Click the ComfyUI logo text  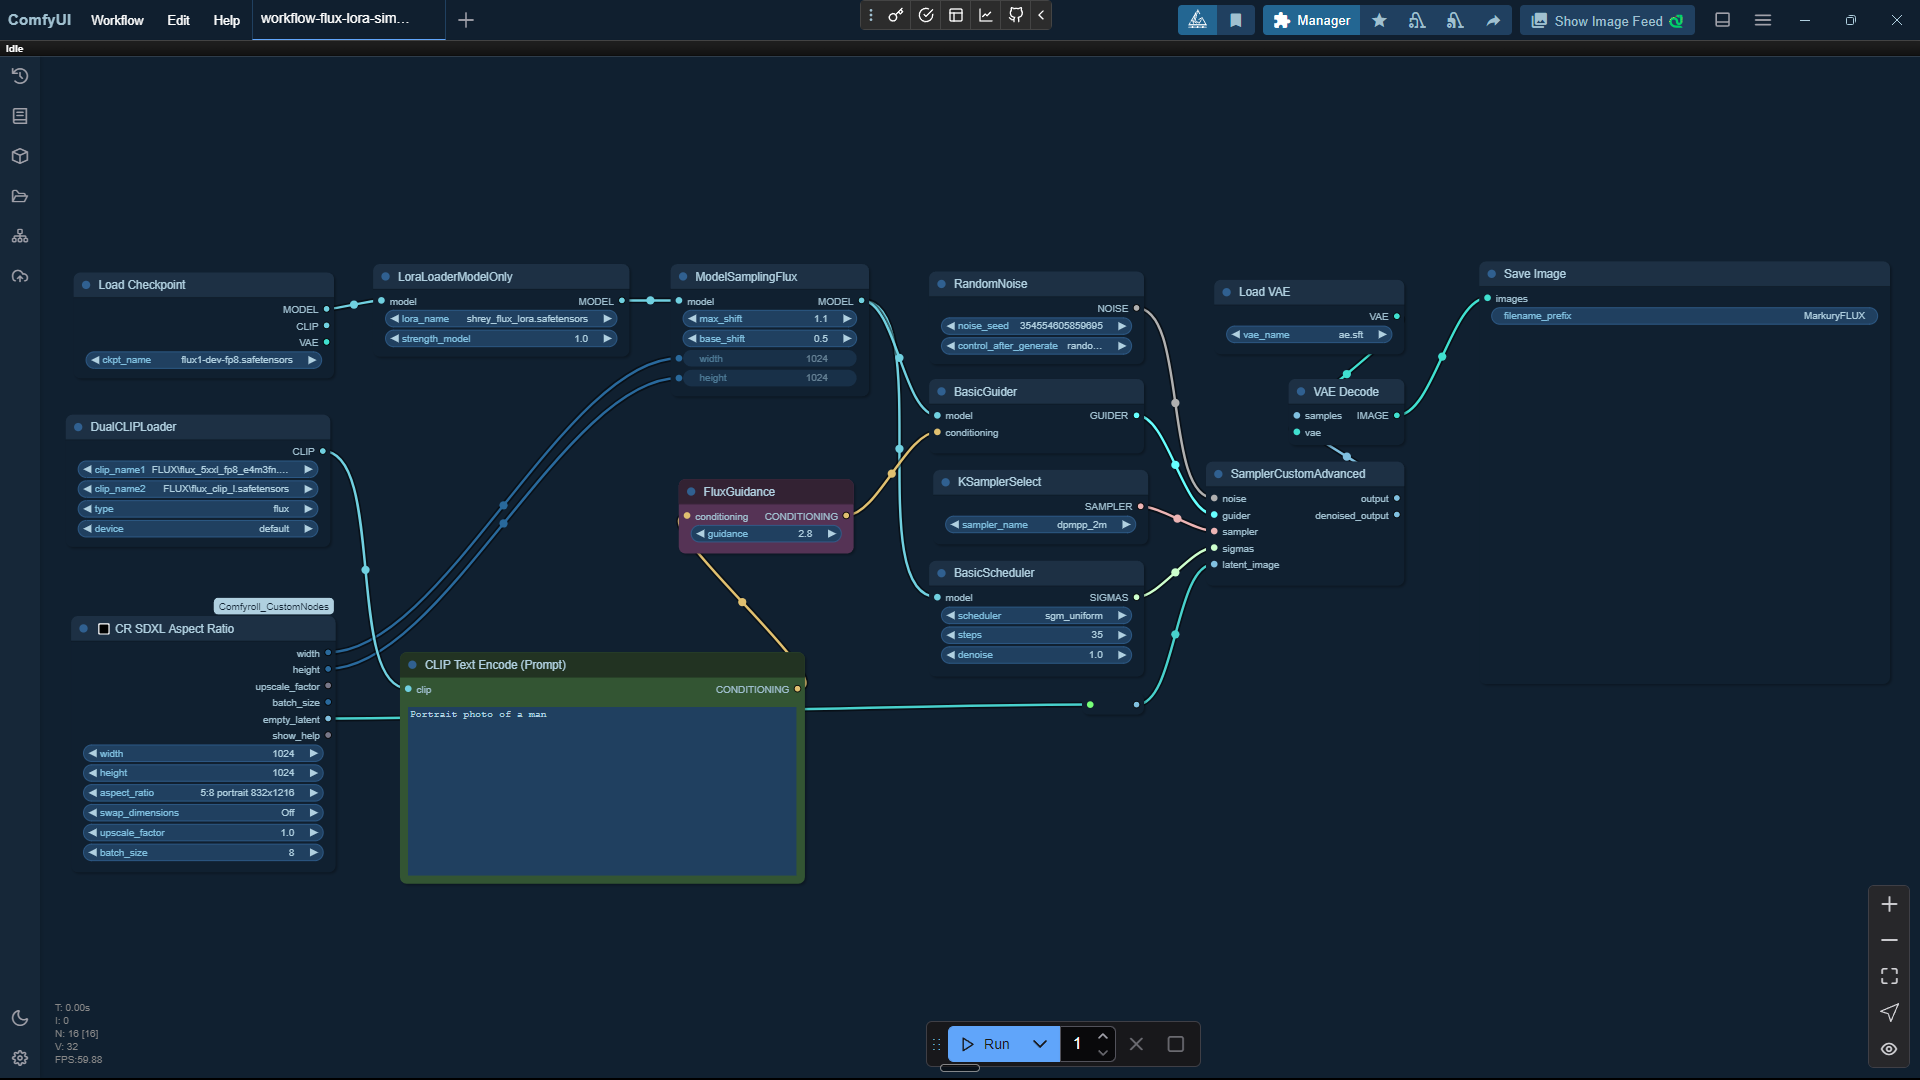(x=40, y=20)
